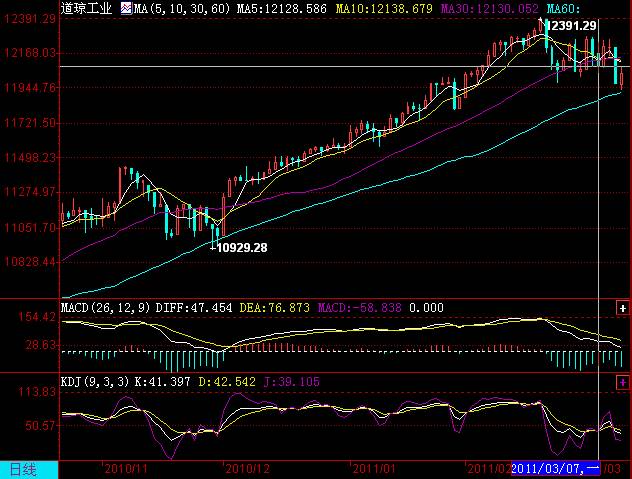Click the MACD(26,12,9) parameter label
The width and height of the screenshot is (632, 479).
coord(106,308)
